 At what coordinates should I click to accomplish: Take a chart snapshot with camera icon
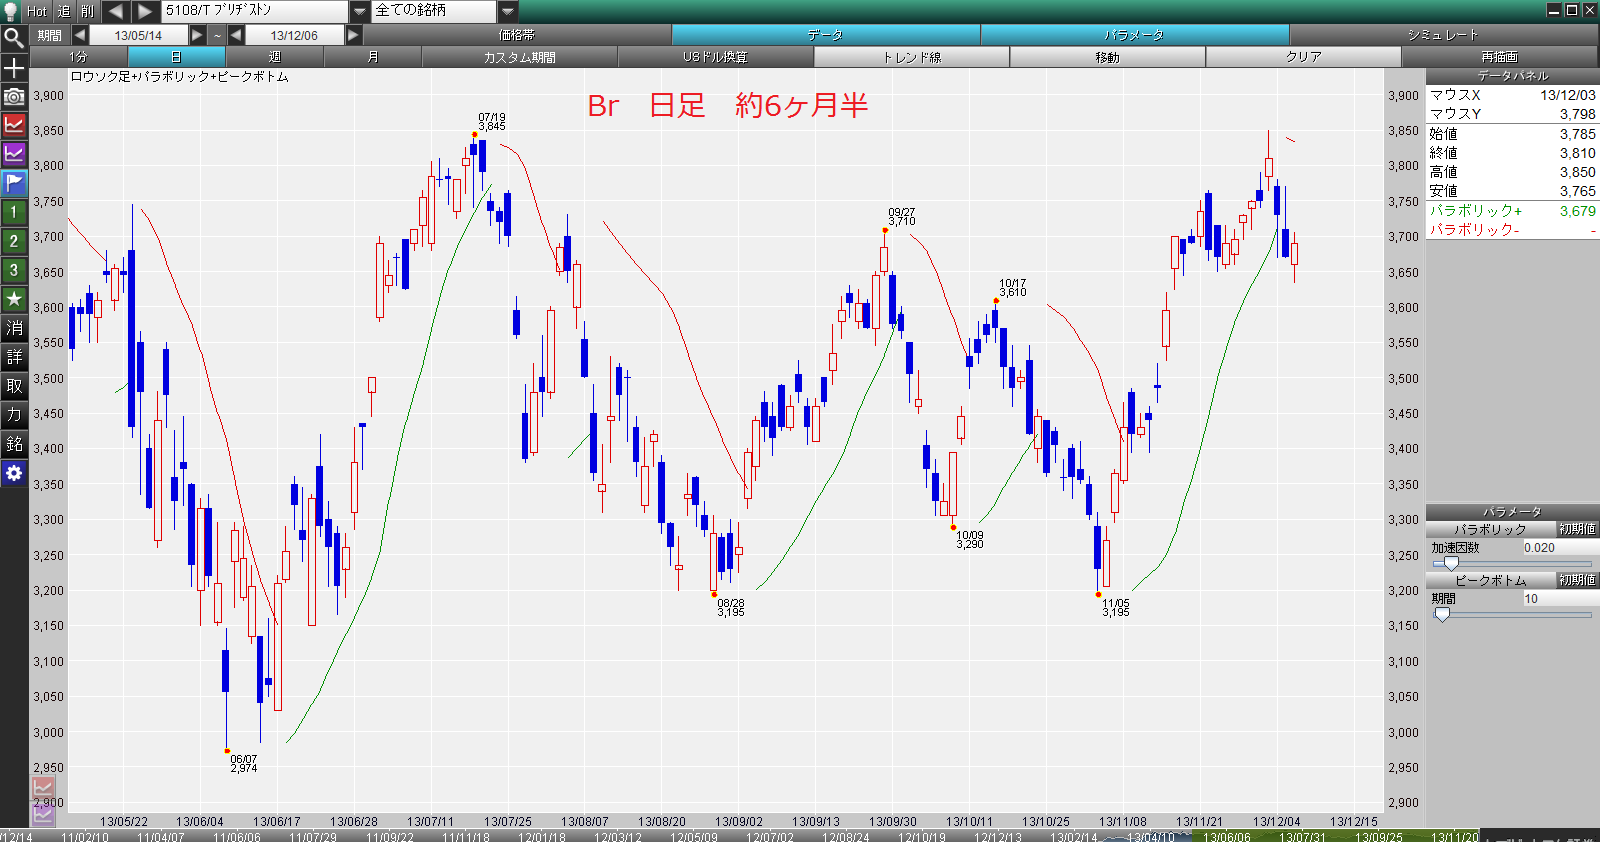14,97
